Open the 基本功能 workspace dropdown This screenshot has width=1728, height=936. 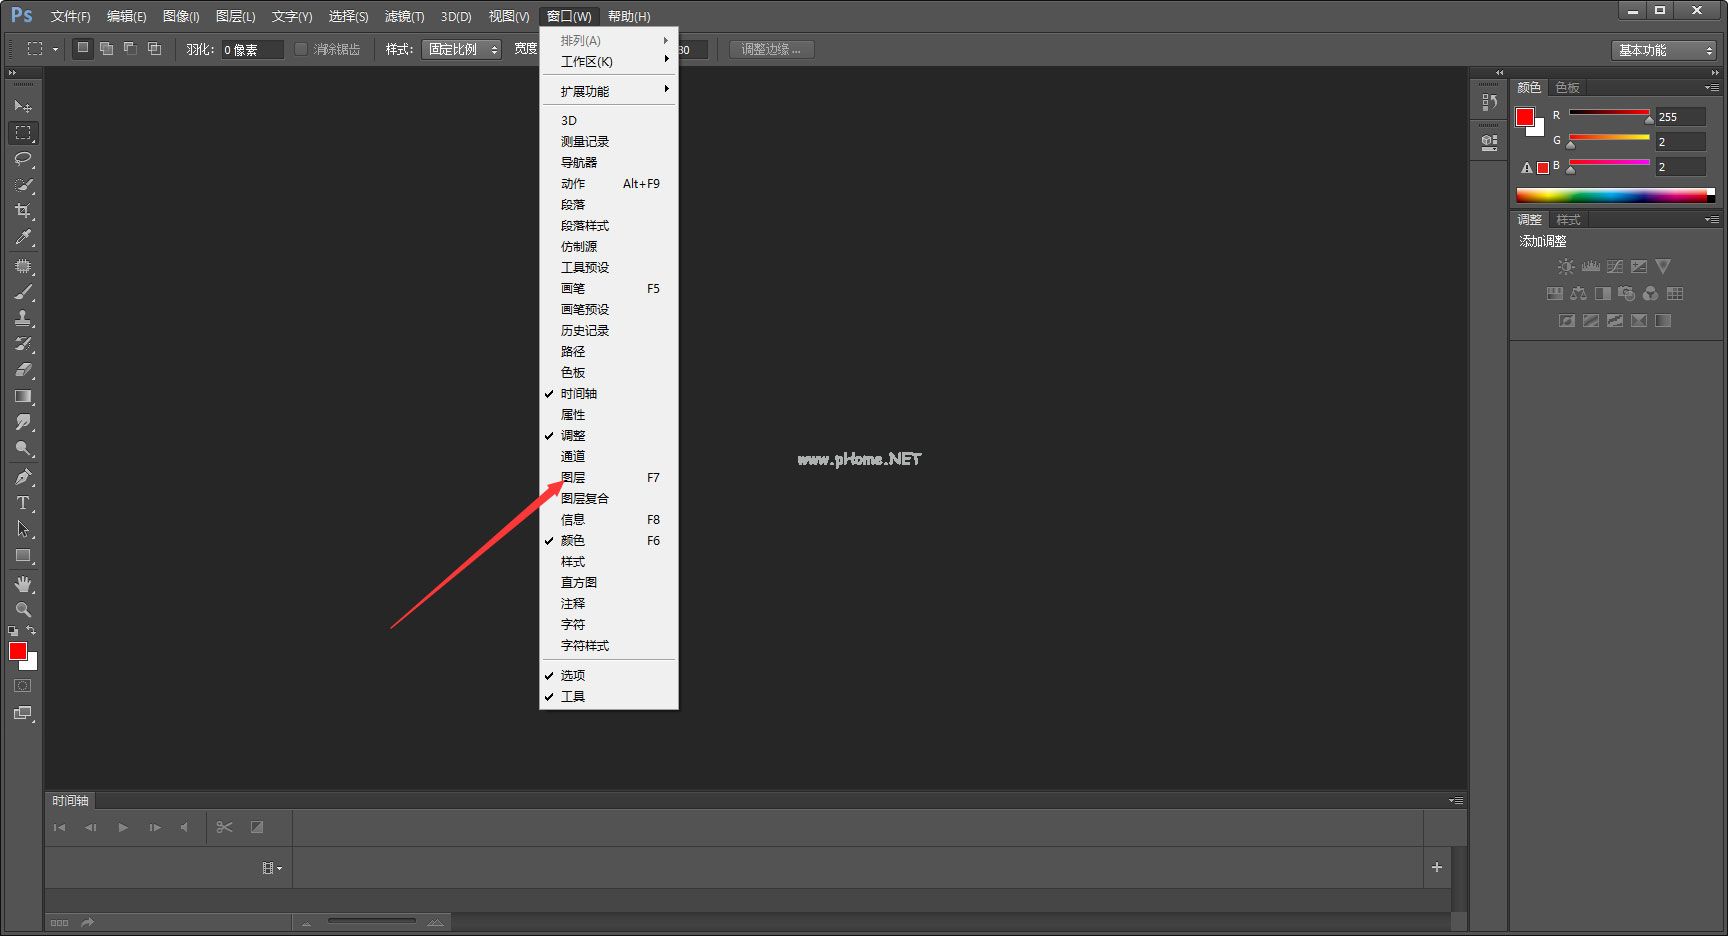point(1664,50)
